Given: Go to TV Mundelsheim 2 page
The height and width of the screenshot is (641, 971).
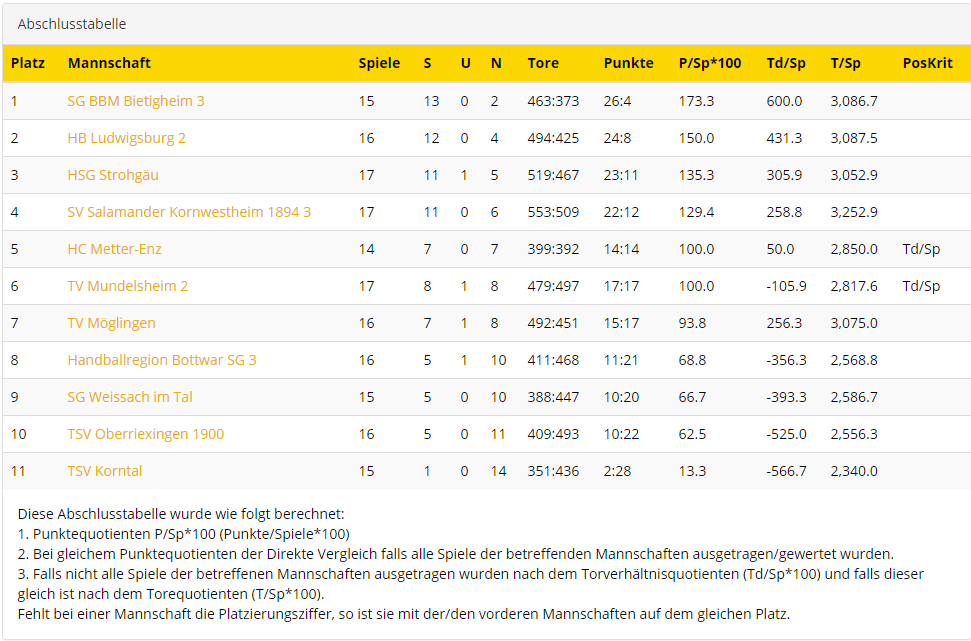Looking at the screenshot, I should (x=128, y=286).
